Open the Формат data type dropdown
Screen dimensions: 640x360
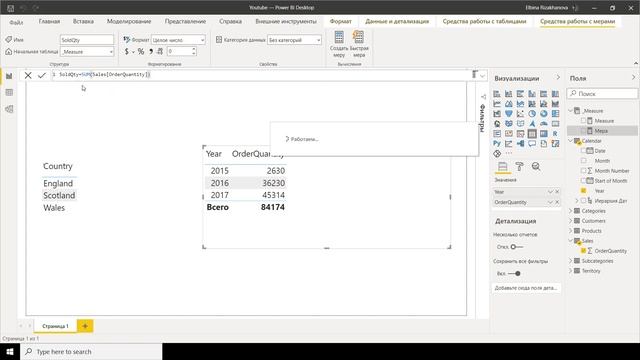pyautogui.click(x=178, y=40)
